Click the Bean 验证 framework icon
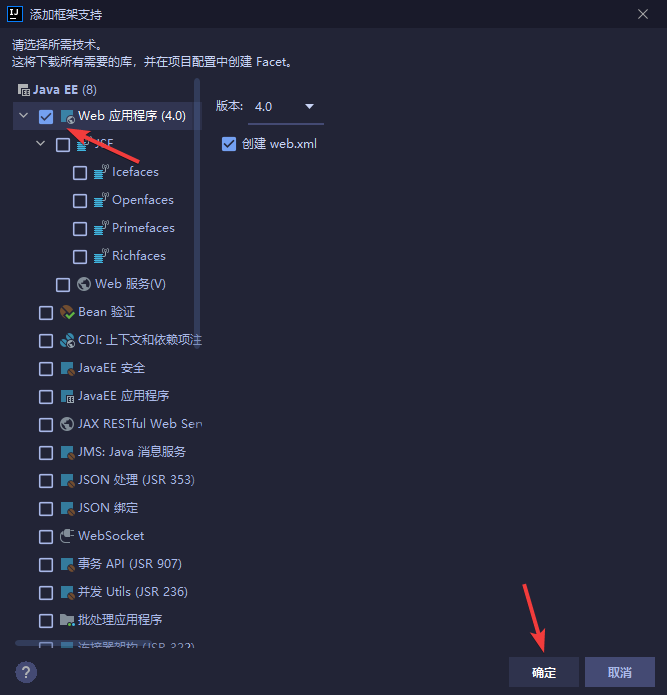The image size is (667, 695). (x=67, y=312)
